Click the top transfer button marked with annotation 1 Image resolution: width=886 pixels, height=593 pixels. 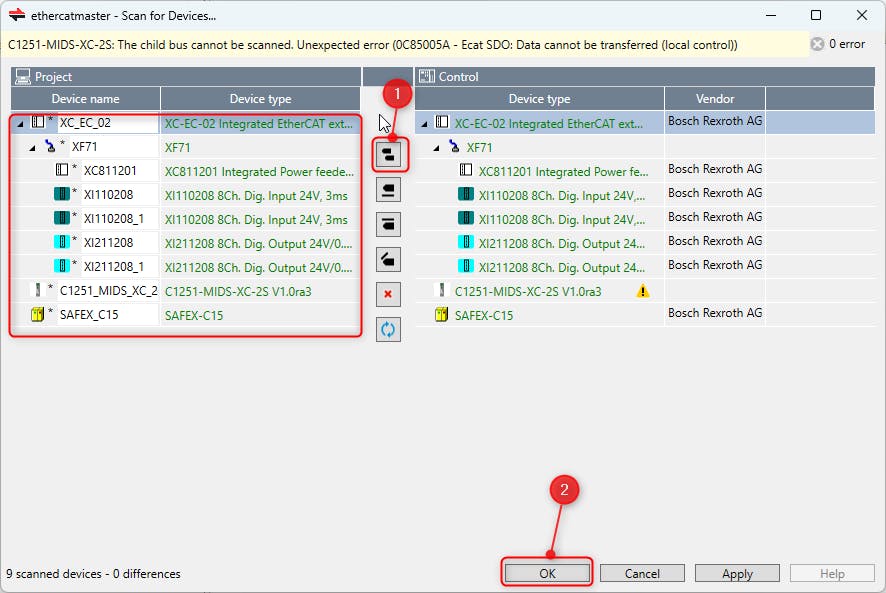388,155
